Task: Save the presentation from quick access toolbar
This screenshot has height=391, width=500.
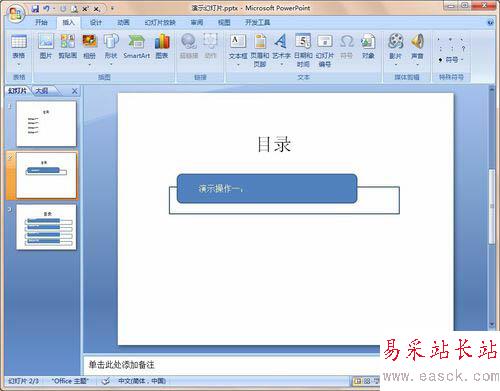Action: tap(35, 9)
